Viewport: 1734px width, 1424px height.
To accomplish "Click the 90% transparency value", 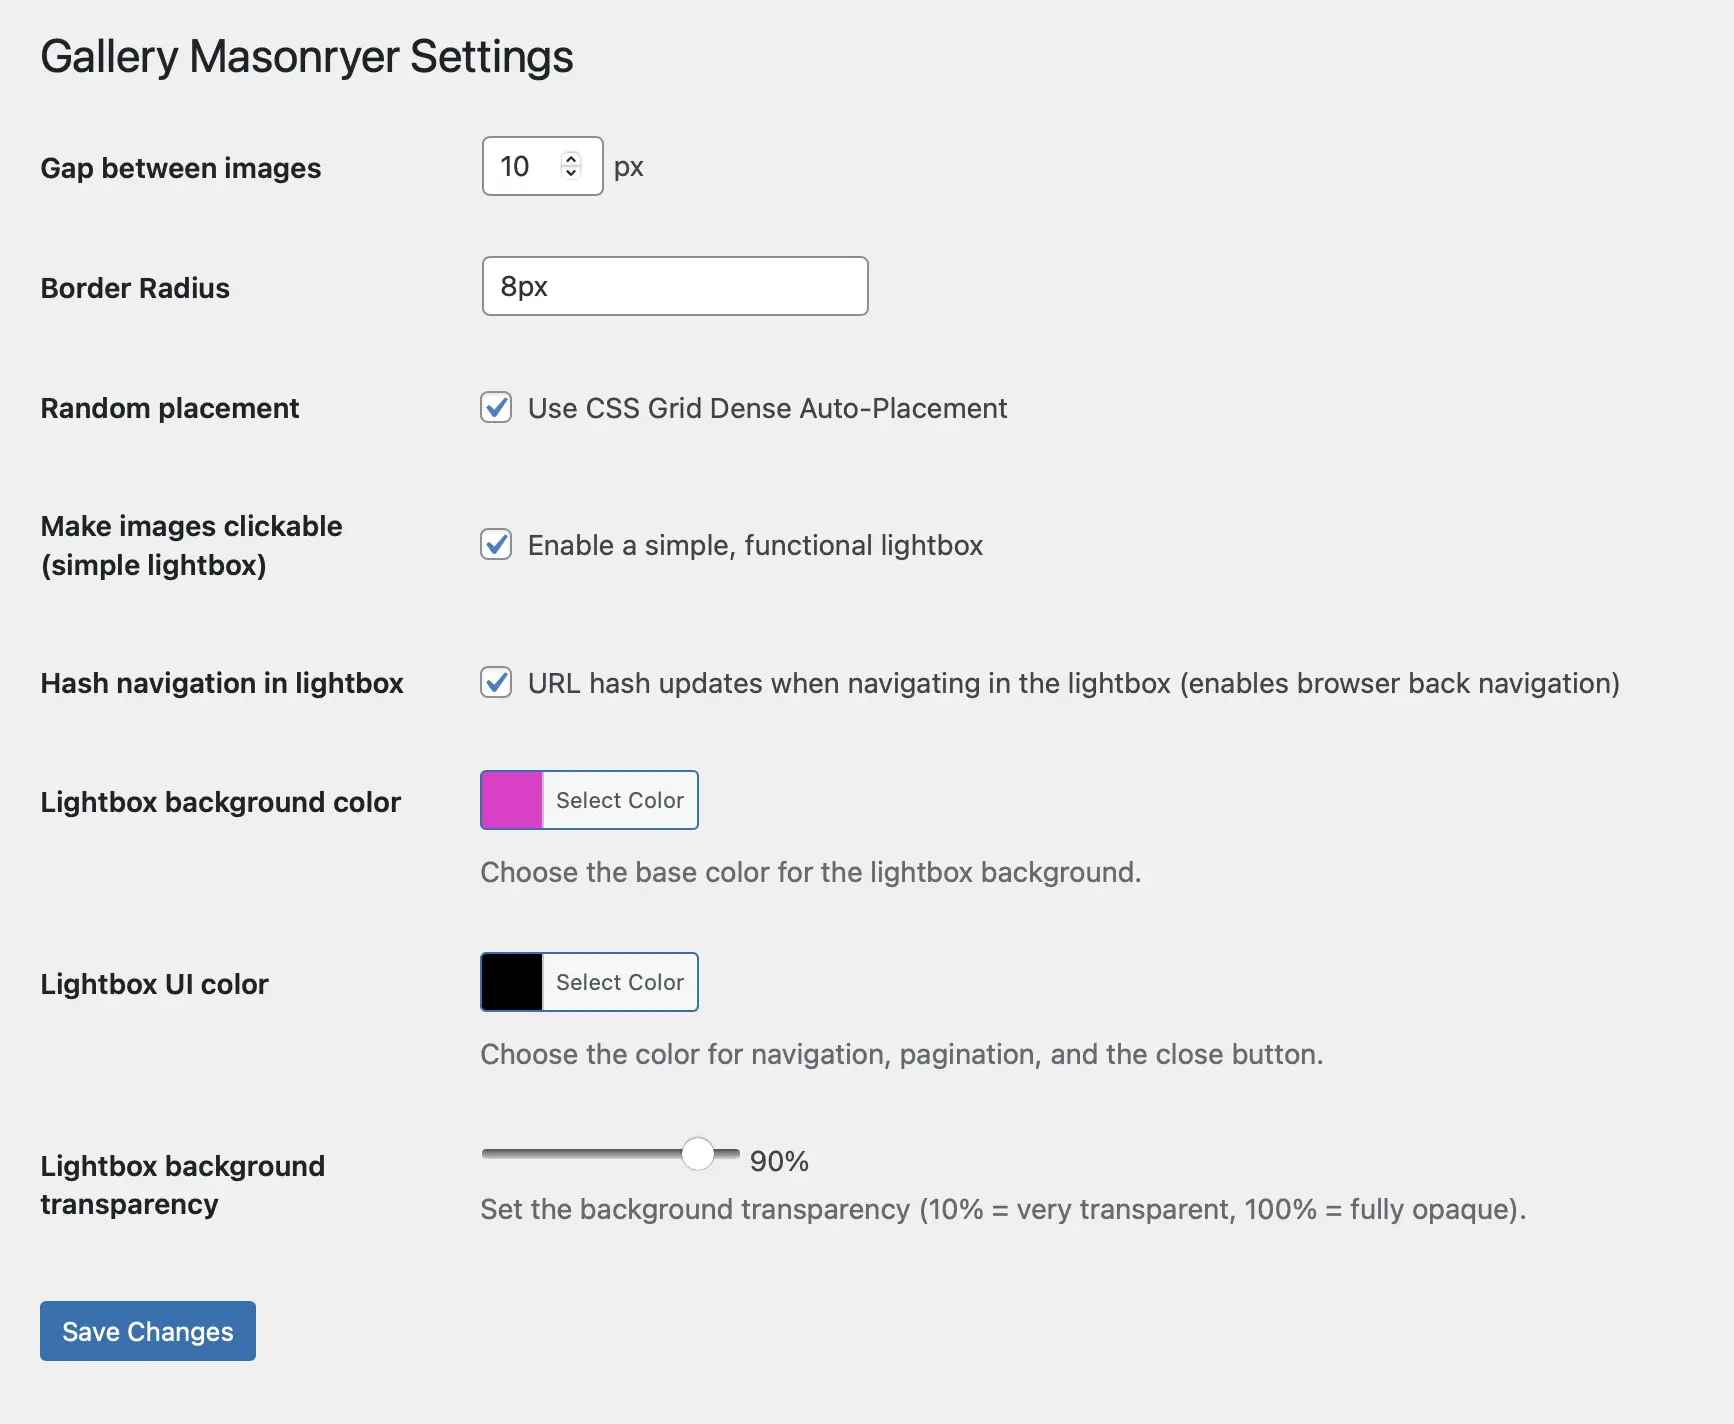I will [x=779, y=1161].
